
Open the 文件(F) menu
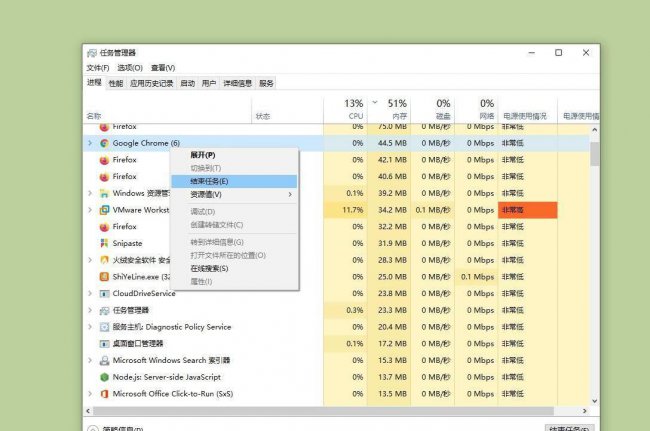pyautogui.click(x=98, y=68)
